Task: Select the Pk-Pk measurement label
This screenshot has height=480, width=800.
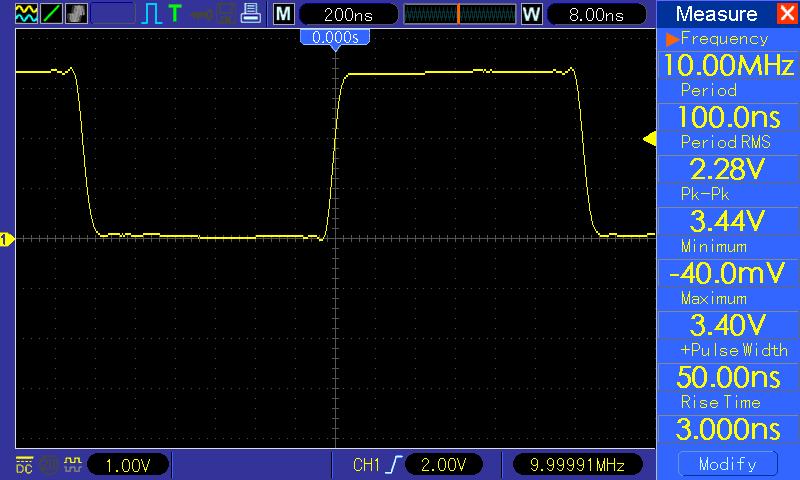Action: pos(705,194)
